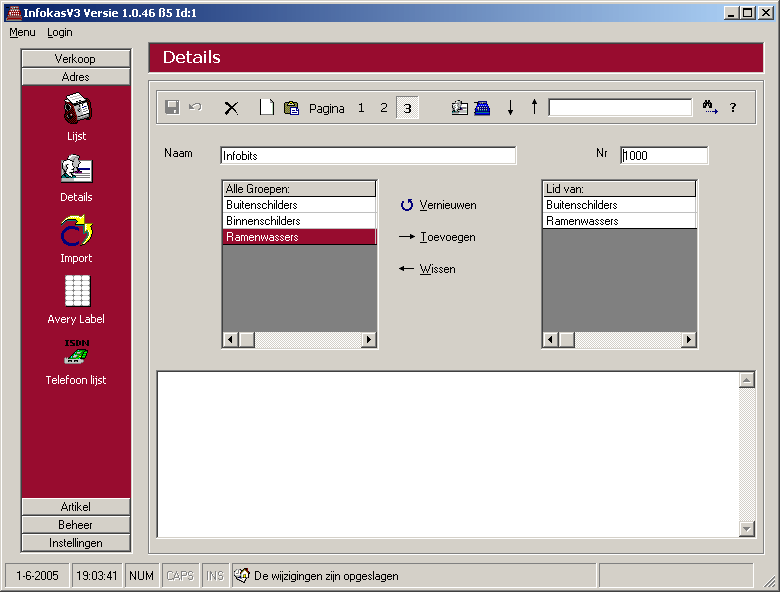The height and width of the screenshot is (592, 780).
Task: Click the down arrow toolbar icon
Action: [510, 108]
